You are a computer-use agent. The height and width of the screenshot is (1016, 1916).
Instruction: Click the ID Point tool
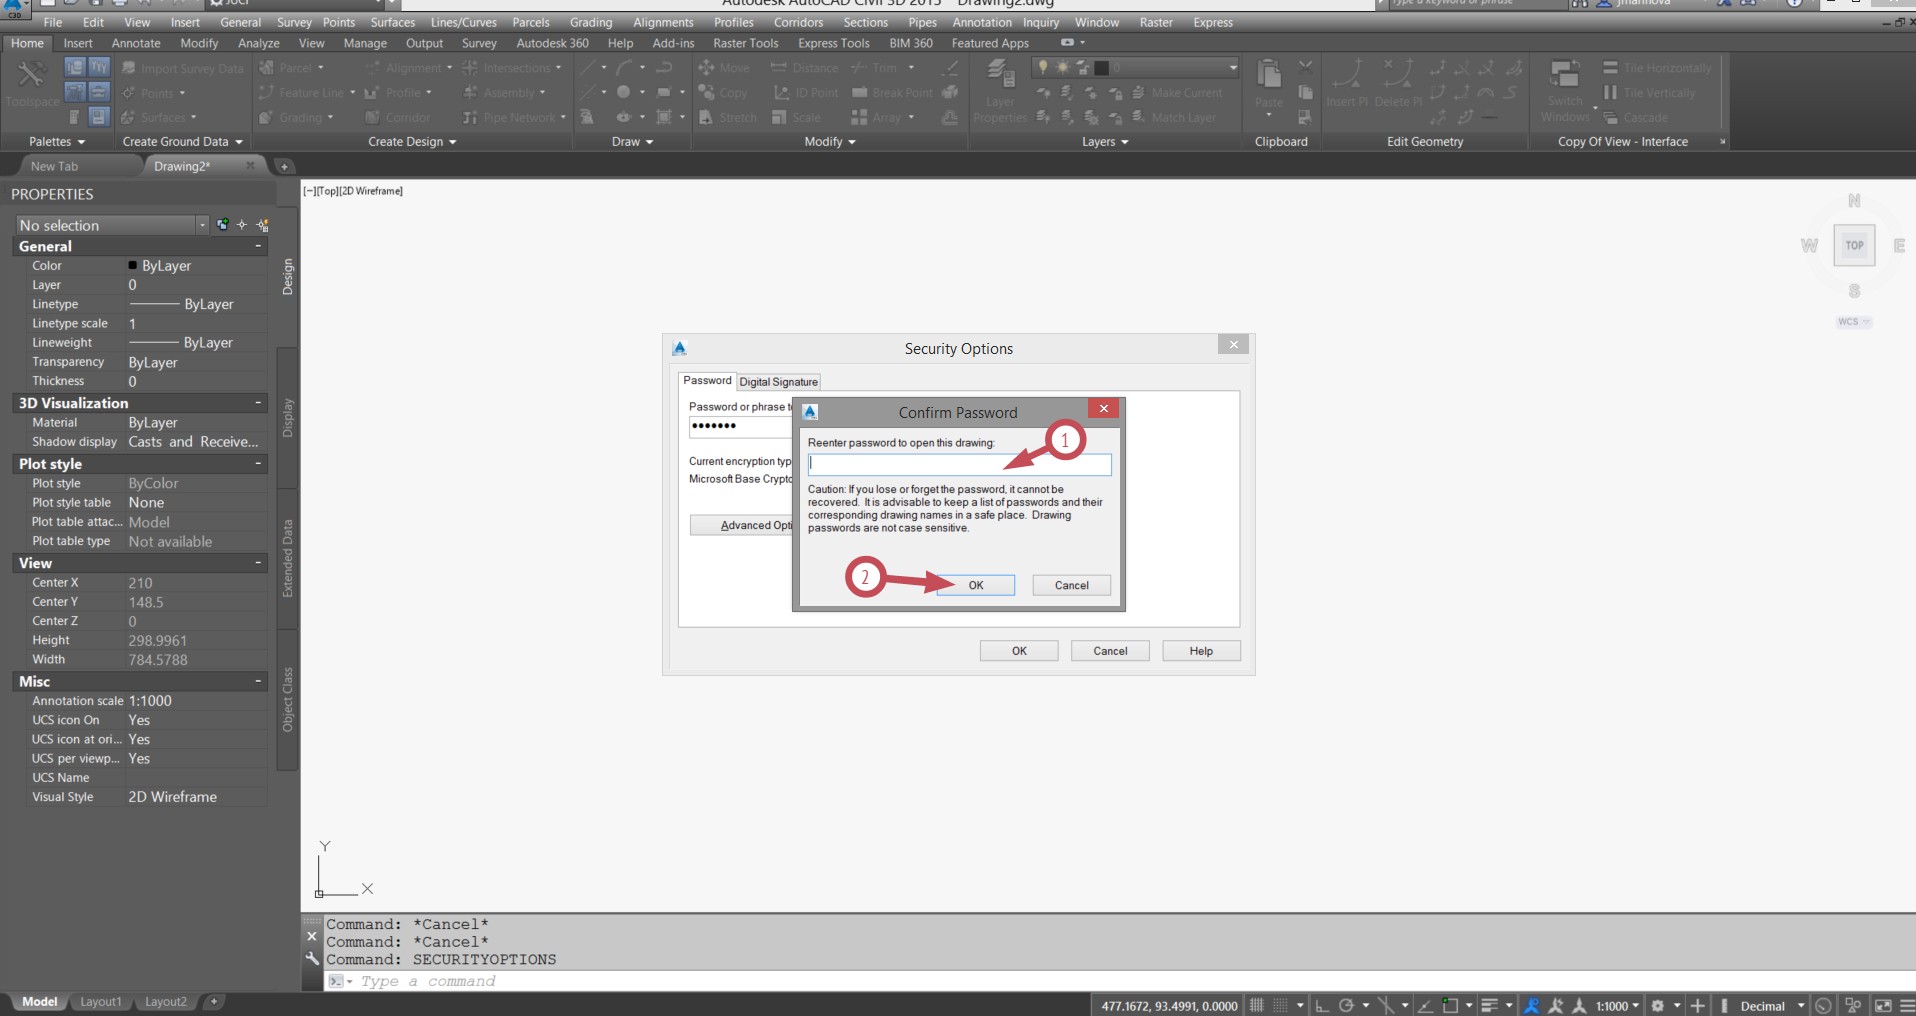pos(806,93)
